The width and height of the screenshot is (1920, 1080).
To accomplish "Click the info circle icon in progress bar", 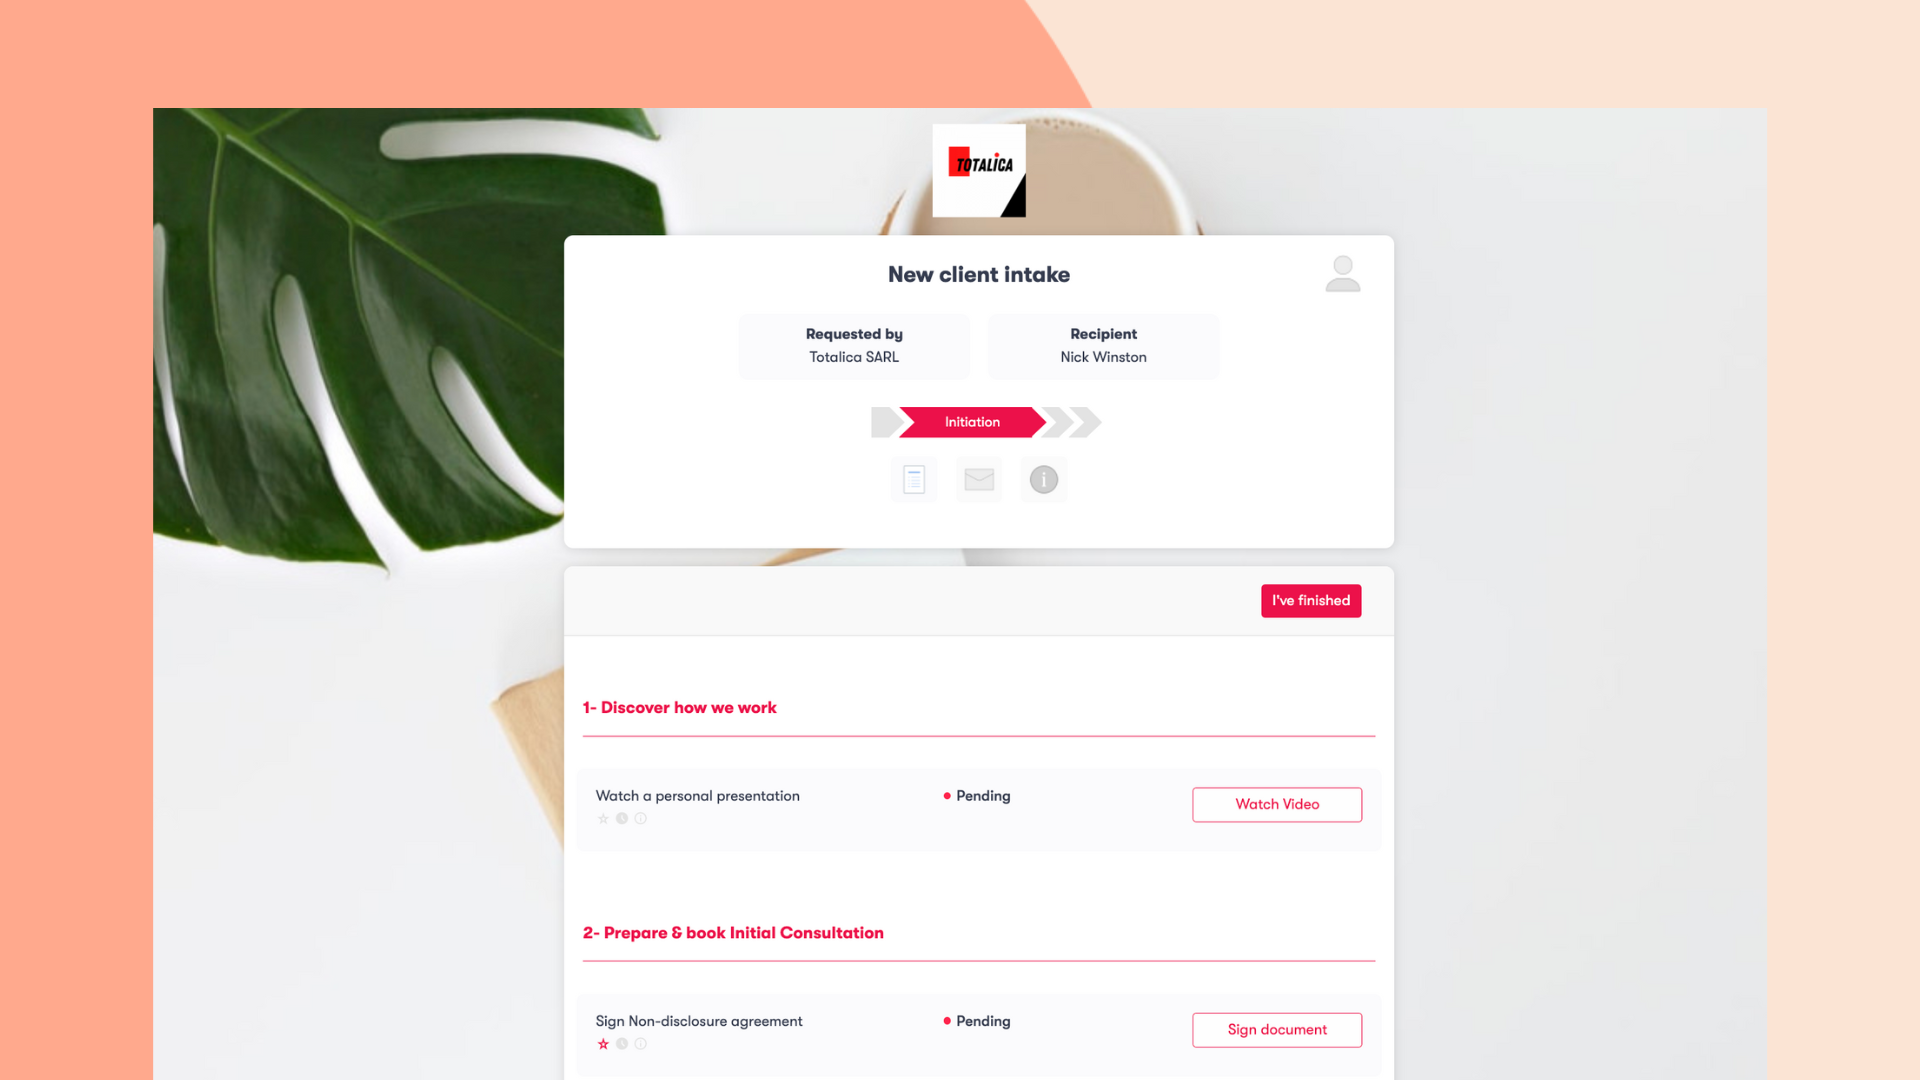I will pyautogui.click(x=1043, y=479).
